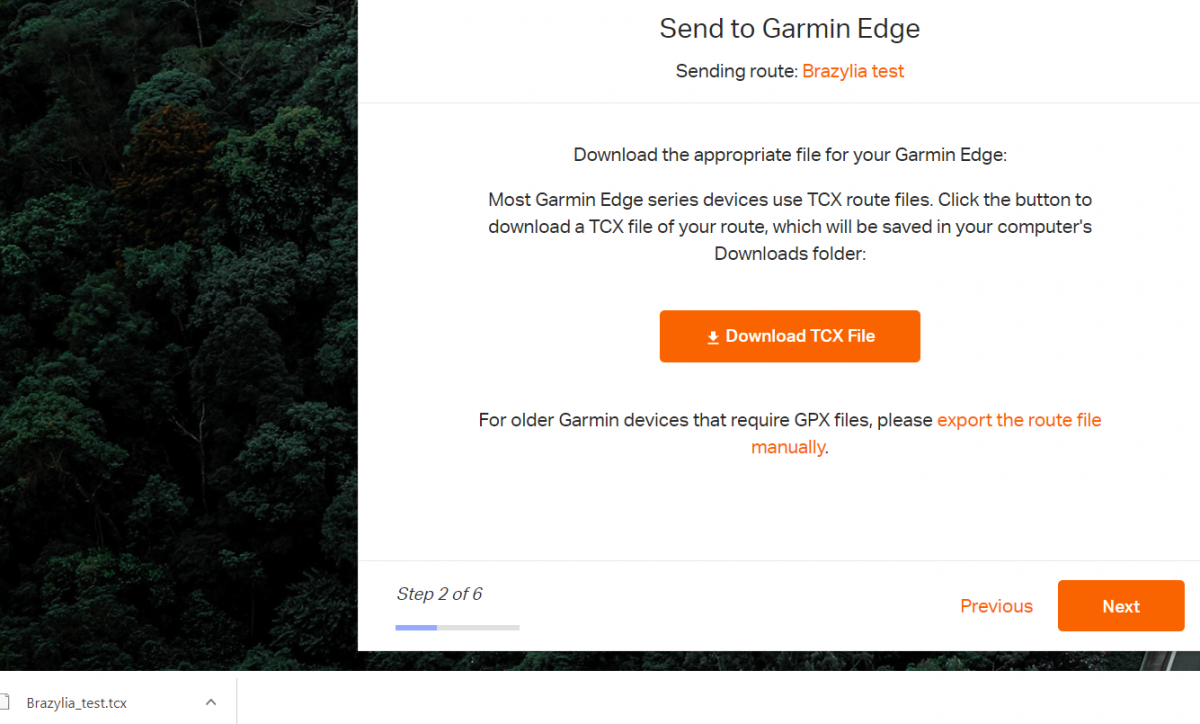
Task: Open the Brazylia test route link
Action: tap(853, 71)
